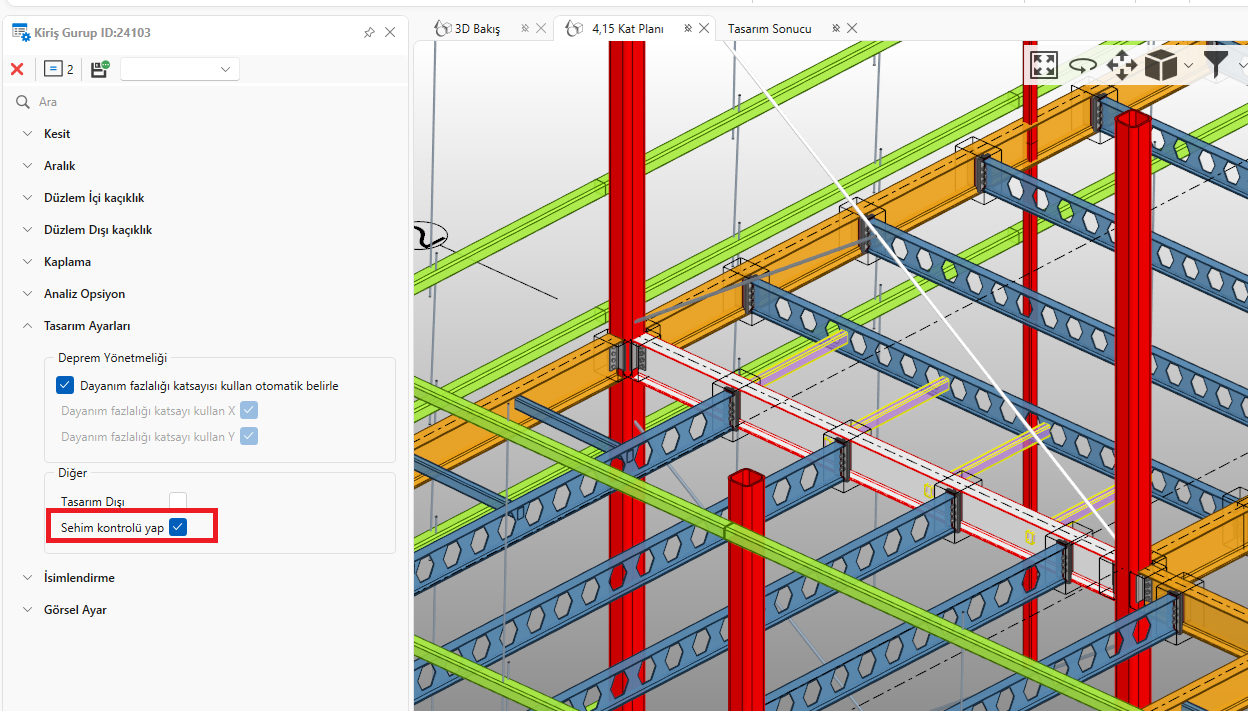
Task: Activate the pan move arrows tool
Action: pos(1122,66)
